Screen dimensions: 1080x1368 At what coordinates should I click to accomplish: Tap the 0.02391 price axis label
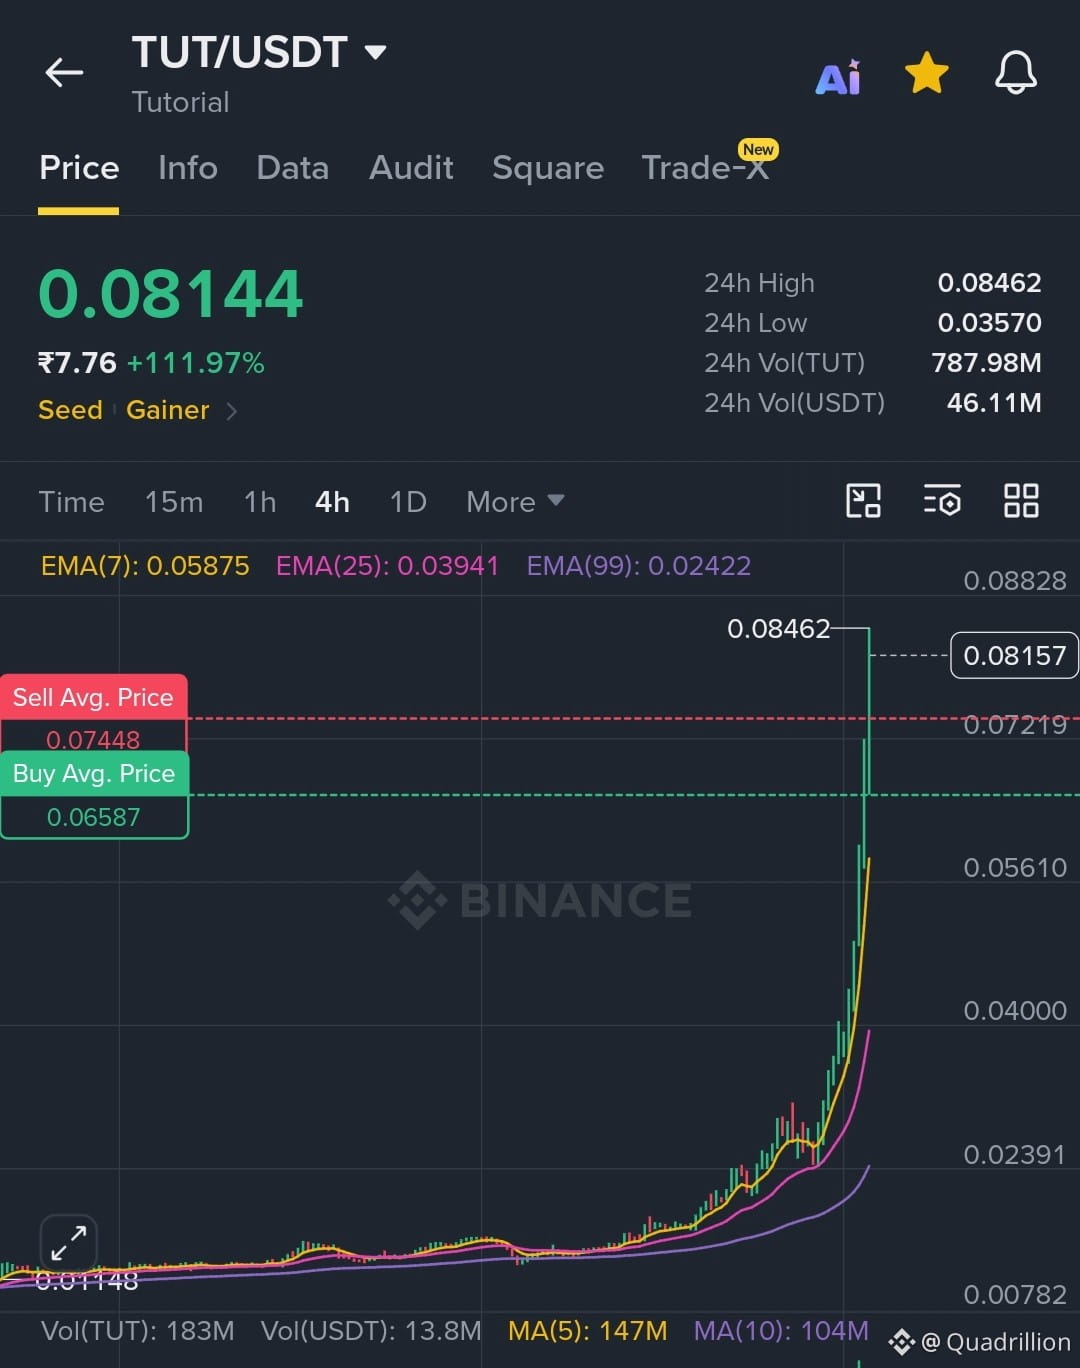coord(1015,1155)
